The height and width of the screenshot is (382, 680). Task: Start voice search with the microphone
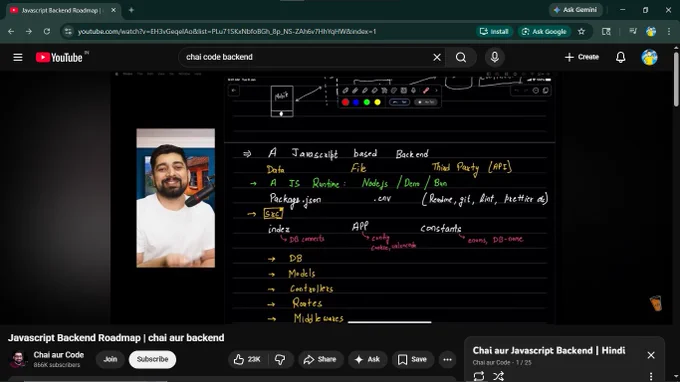tap(494, 57)
